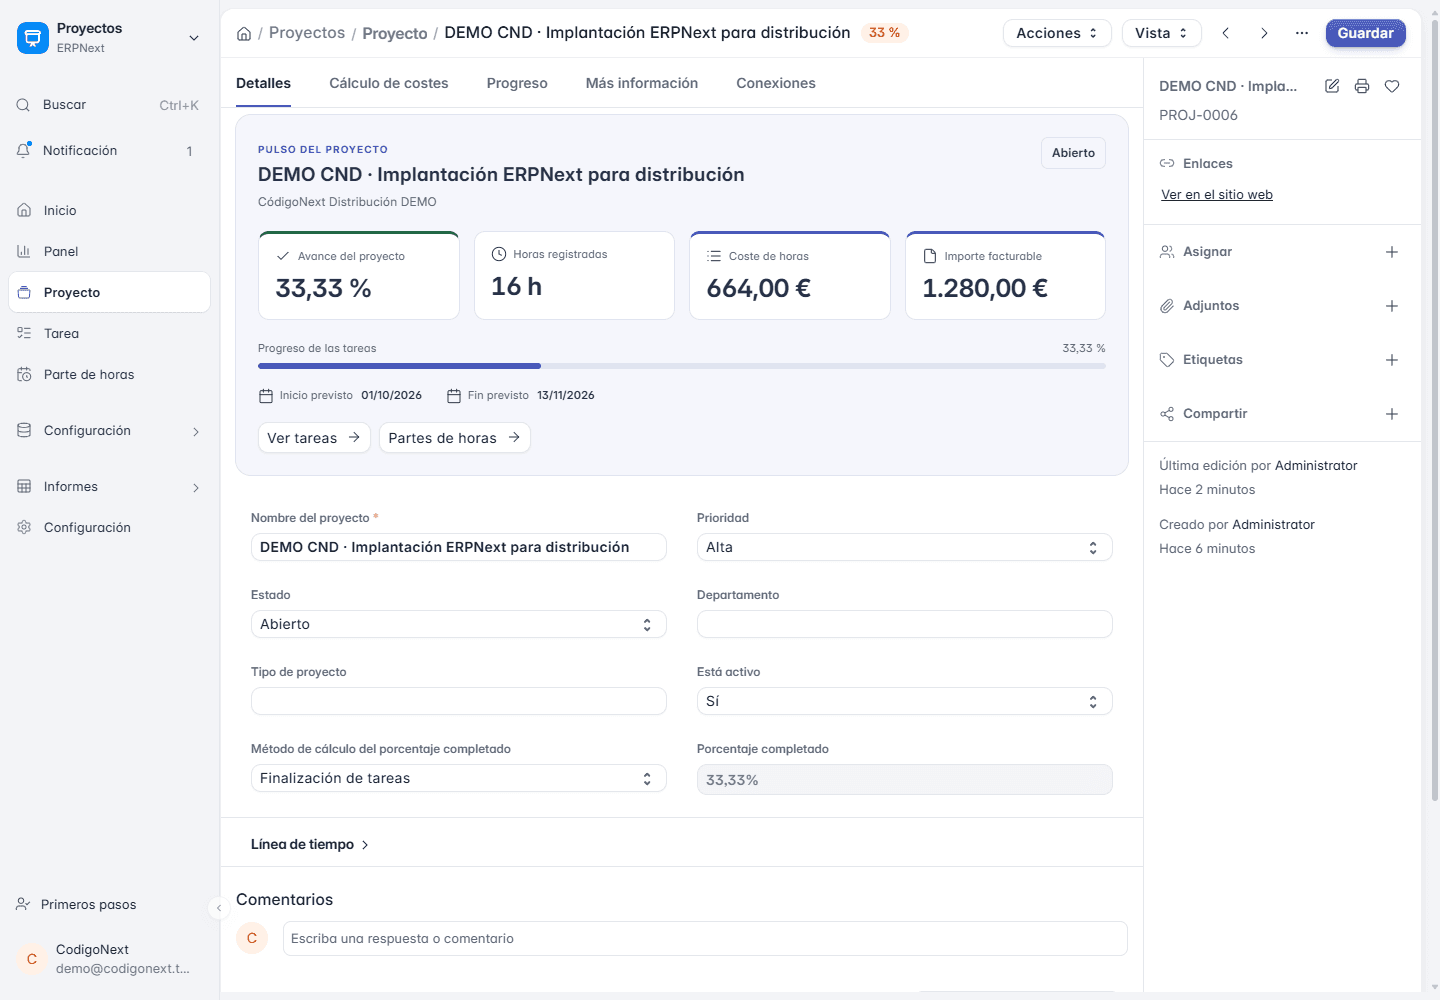Screen dimensions: 1440x1000
Task: Click the comment reply input box
Action: click(x=705, y=939)
